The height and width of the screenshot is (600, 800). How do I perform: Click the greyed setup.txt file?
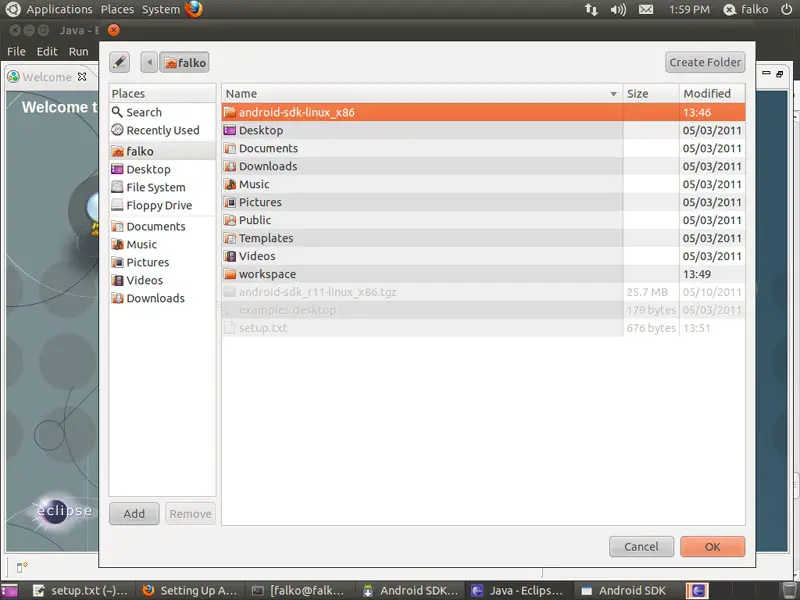[483, 328]
